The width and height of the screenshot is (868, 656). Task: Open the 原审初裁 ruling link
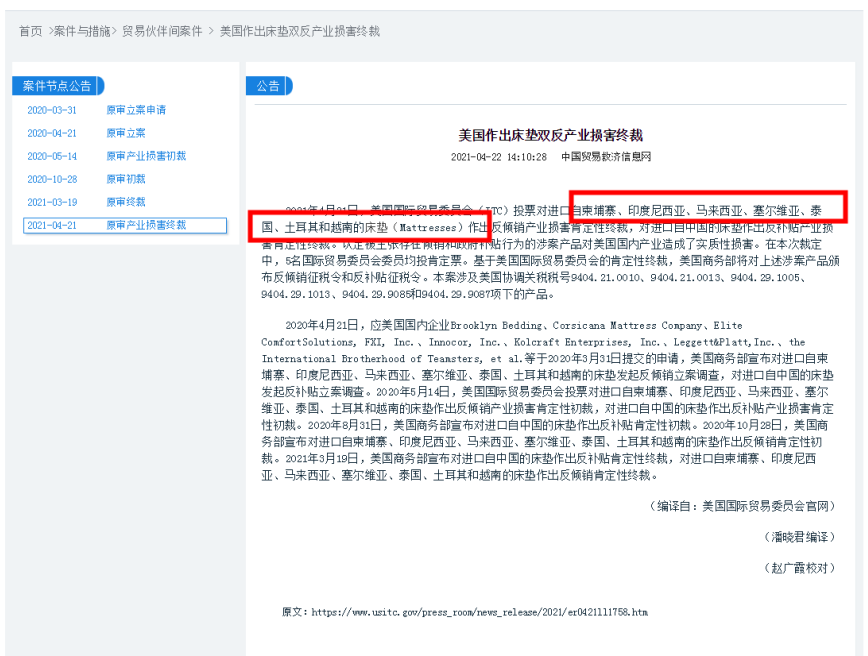click(125, 178)
